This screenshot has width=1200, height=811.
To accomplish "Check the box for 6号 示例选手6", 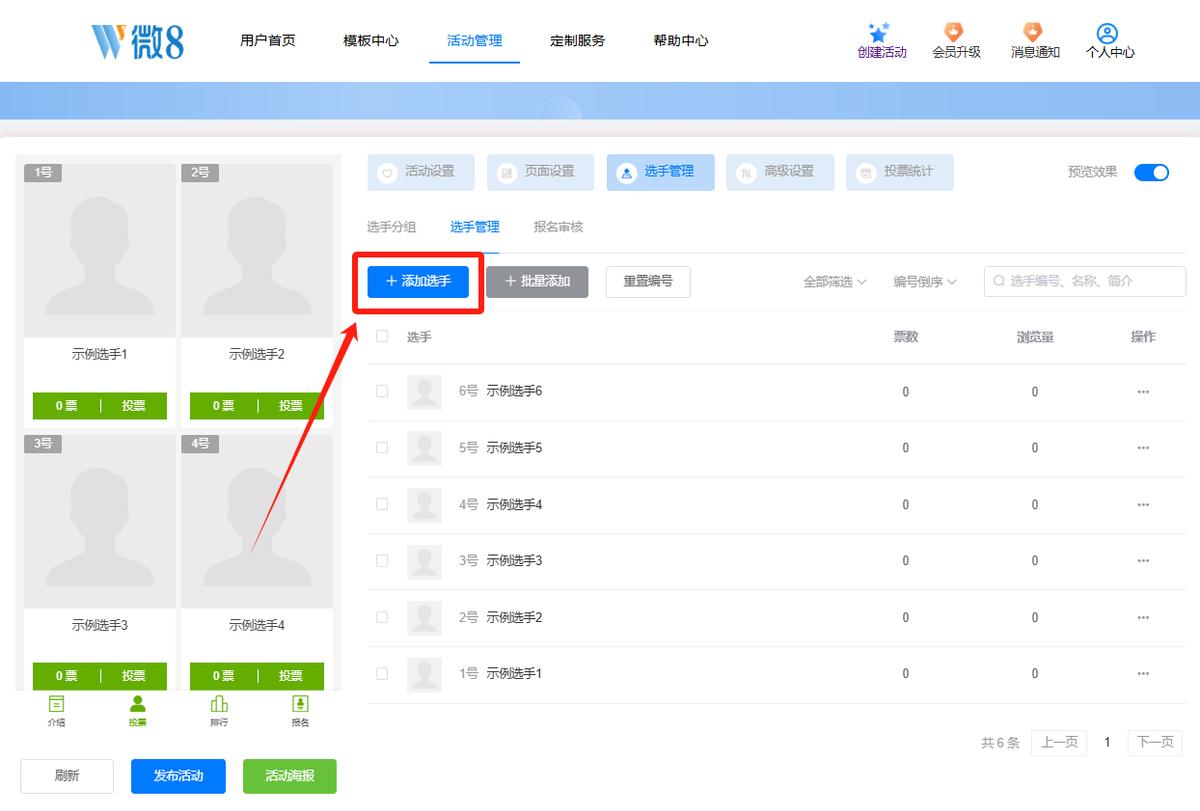I will pyautogui.click(x=382, y=391).
